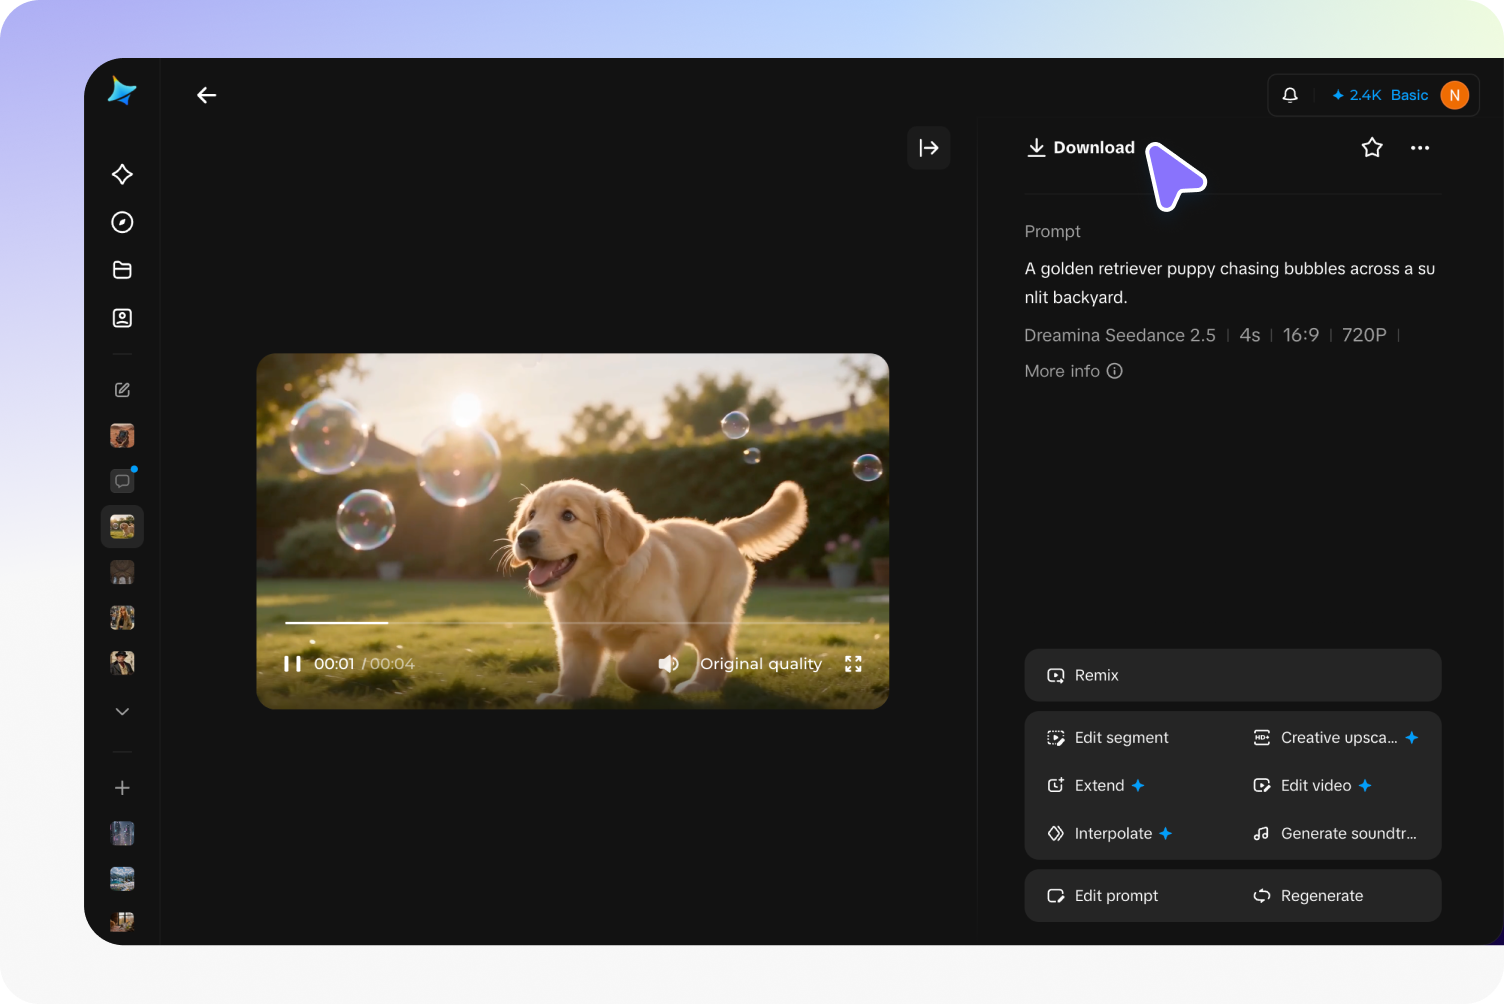The width and height of the screenshot is (1506, 1004).
Task: Open the orange N profile avatar
Action: point(1455,95)
